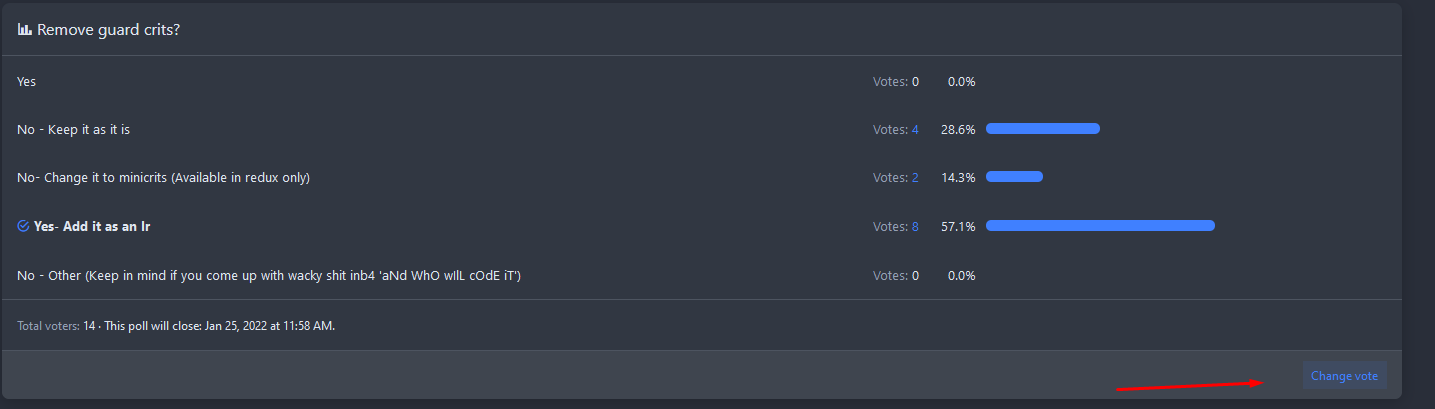Click the "Total voters: 14" text

click(x=56, y=326)
